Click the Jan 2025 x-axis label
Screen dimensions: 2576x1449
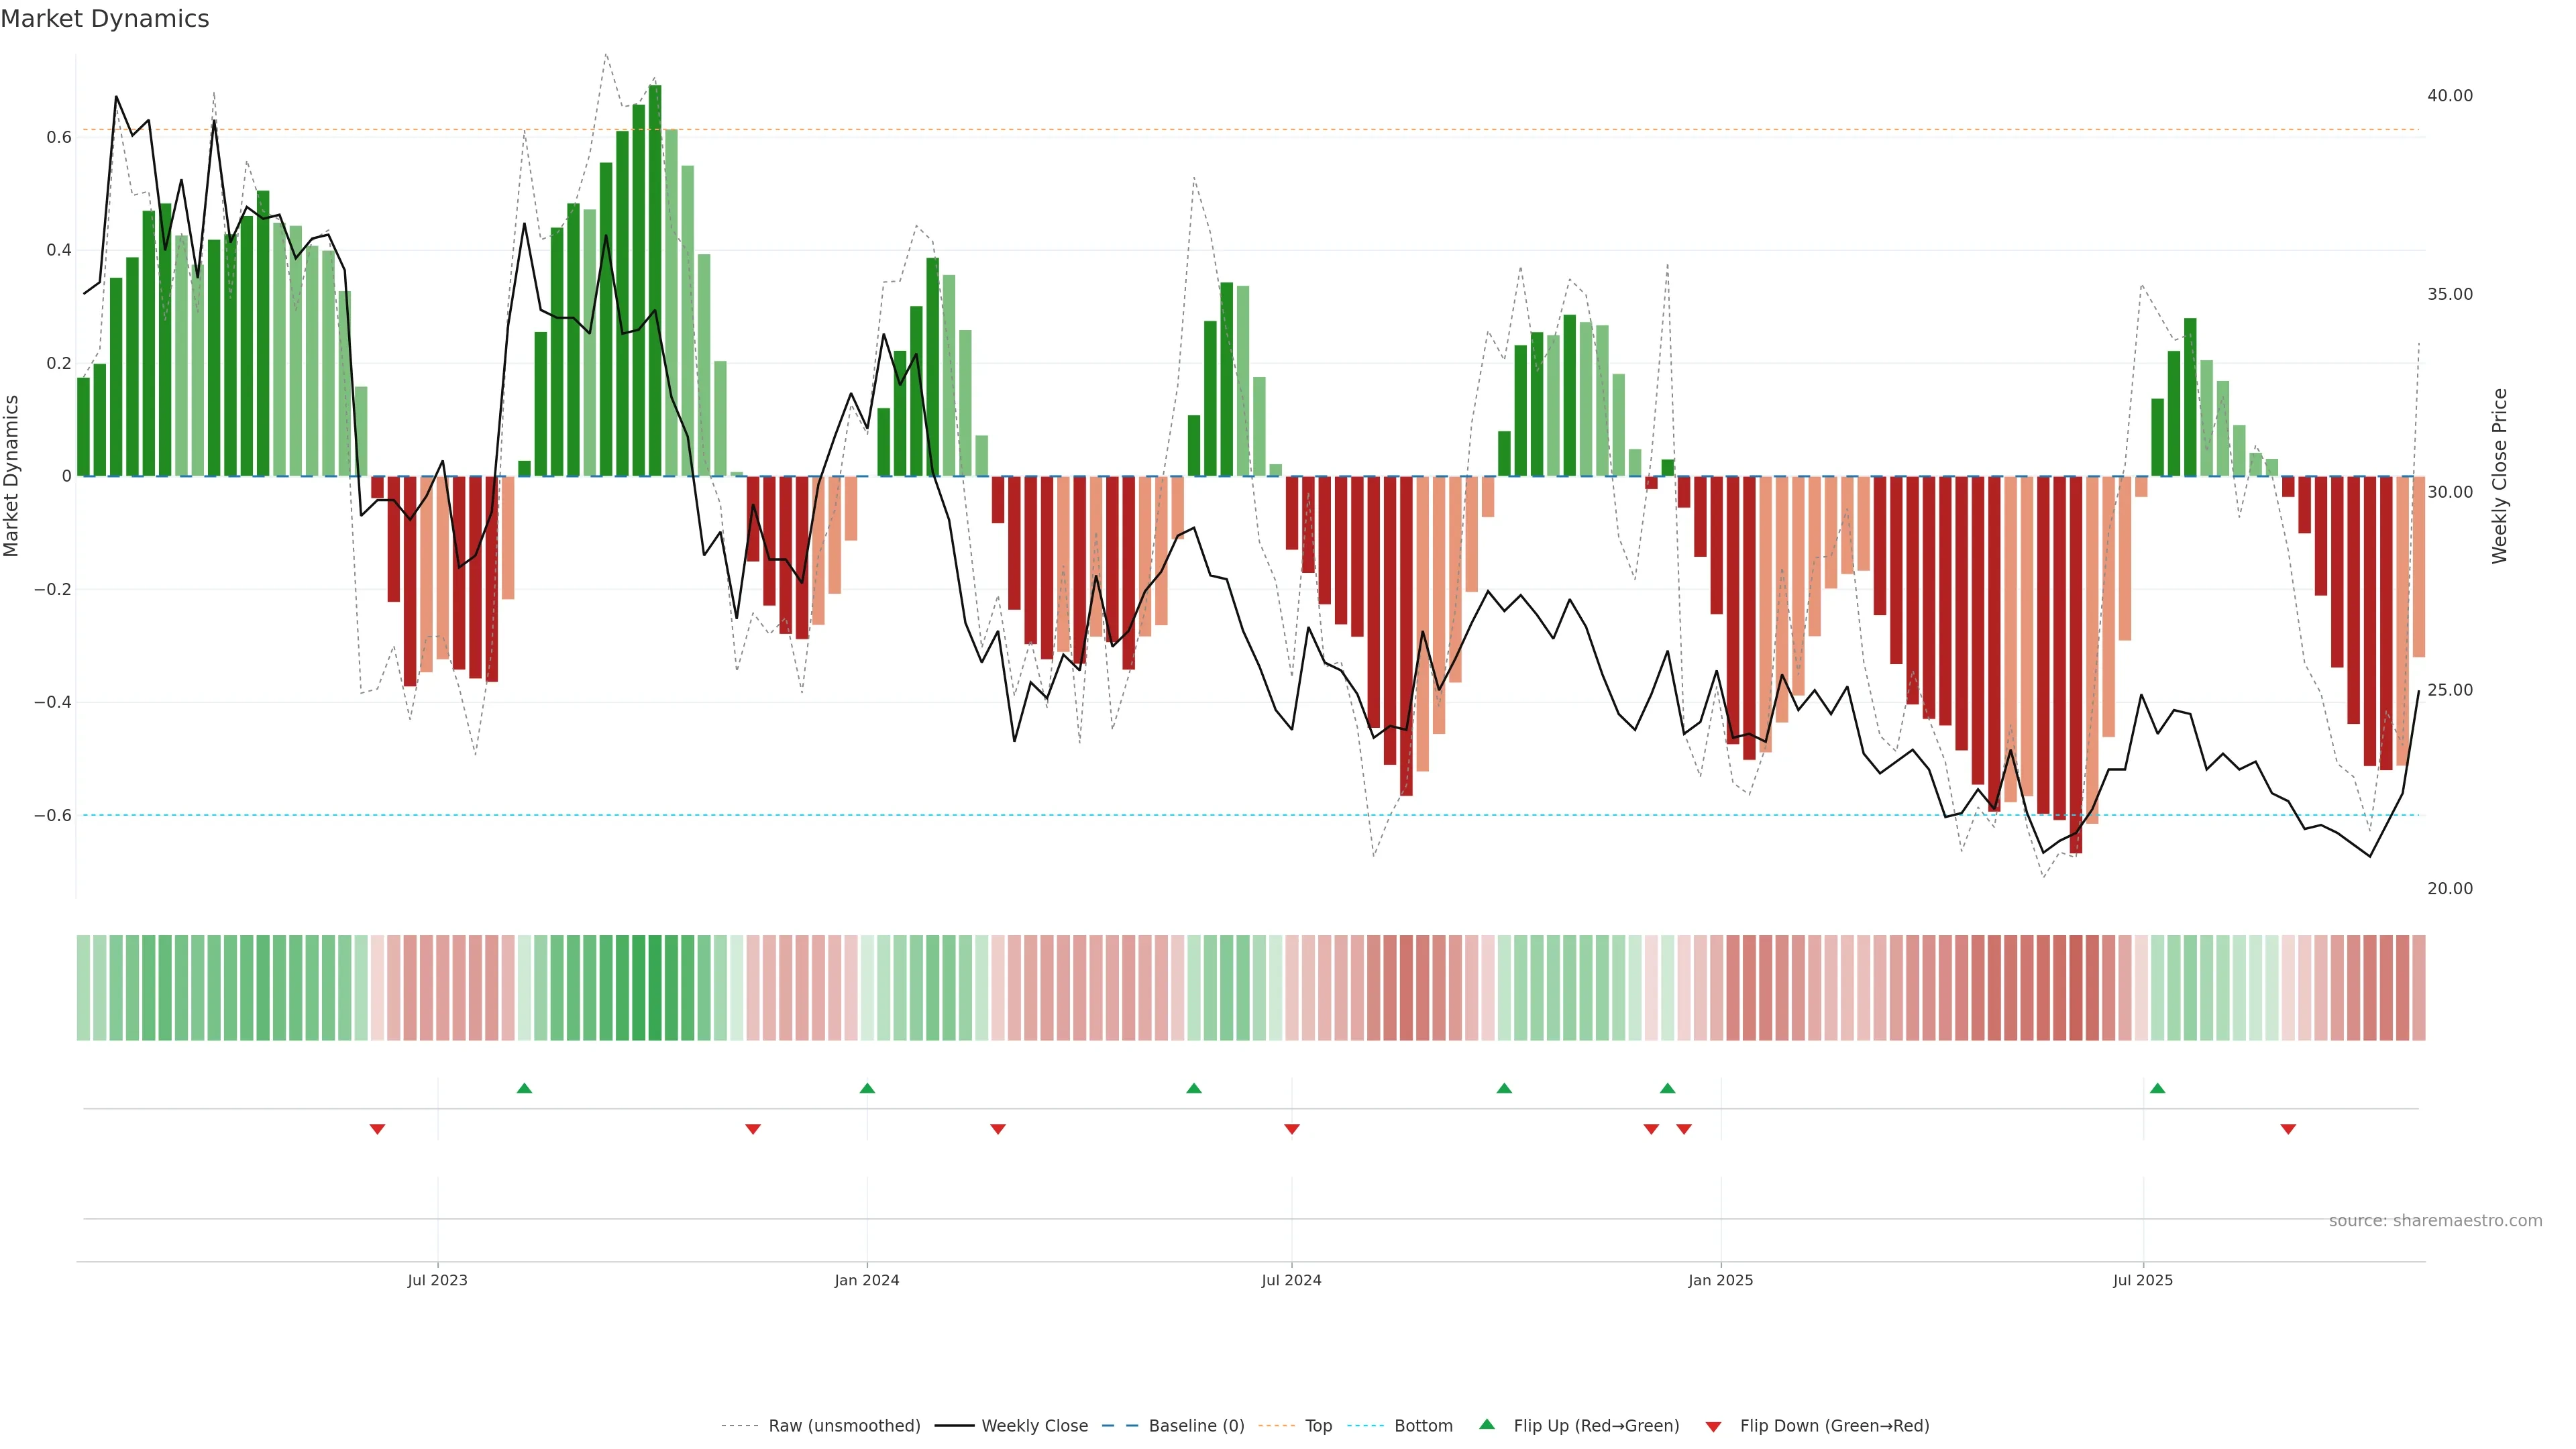click(1720, 1280)
